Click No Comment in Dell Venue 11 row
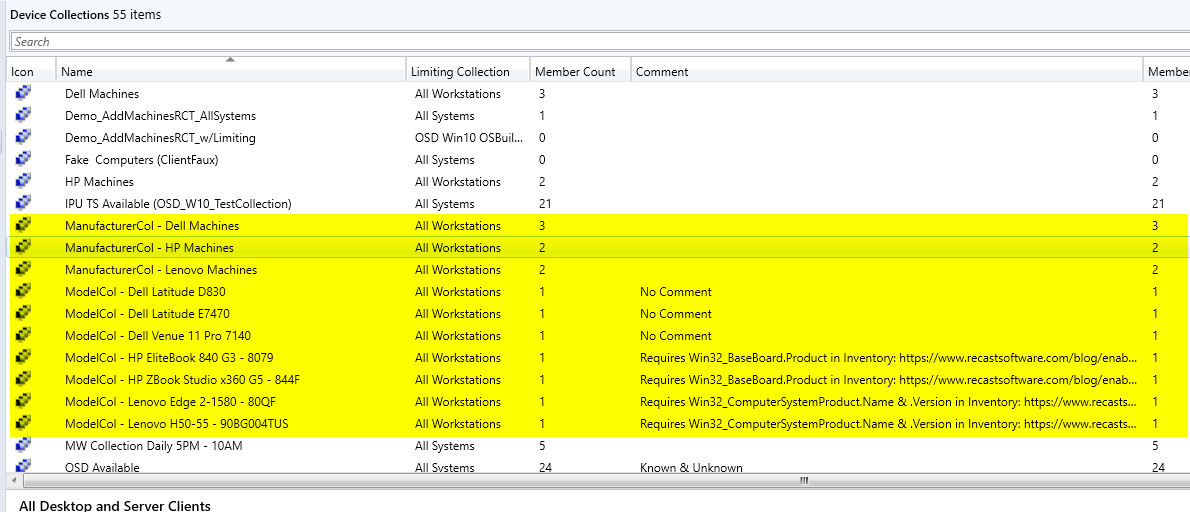1190x512 pixels. click(675, 336)
